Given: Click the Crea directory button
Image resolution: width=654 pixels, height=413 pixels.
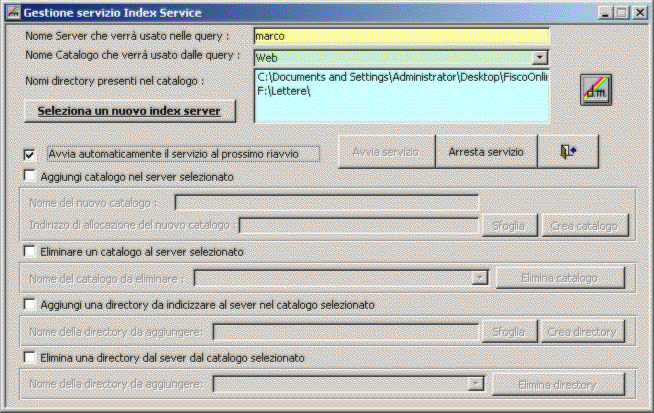Looking at the screenshot, I should [583, 332].
